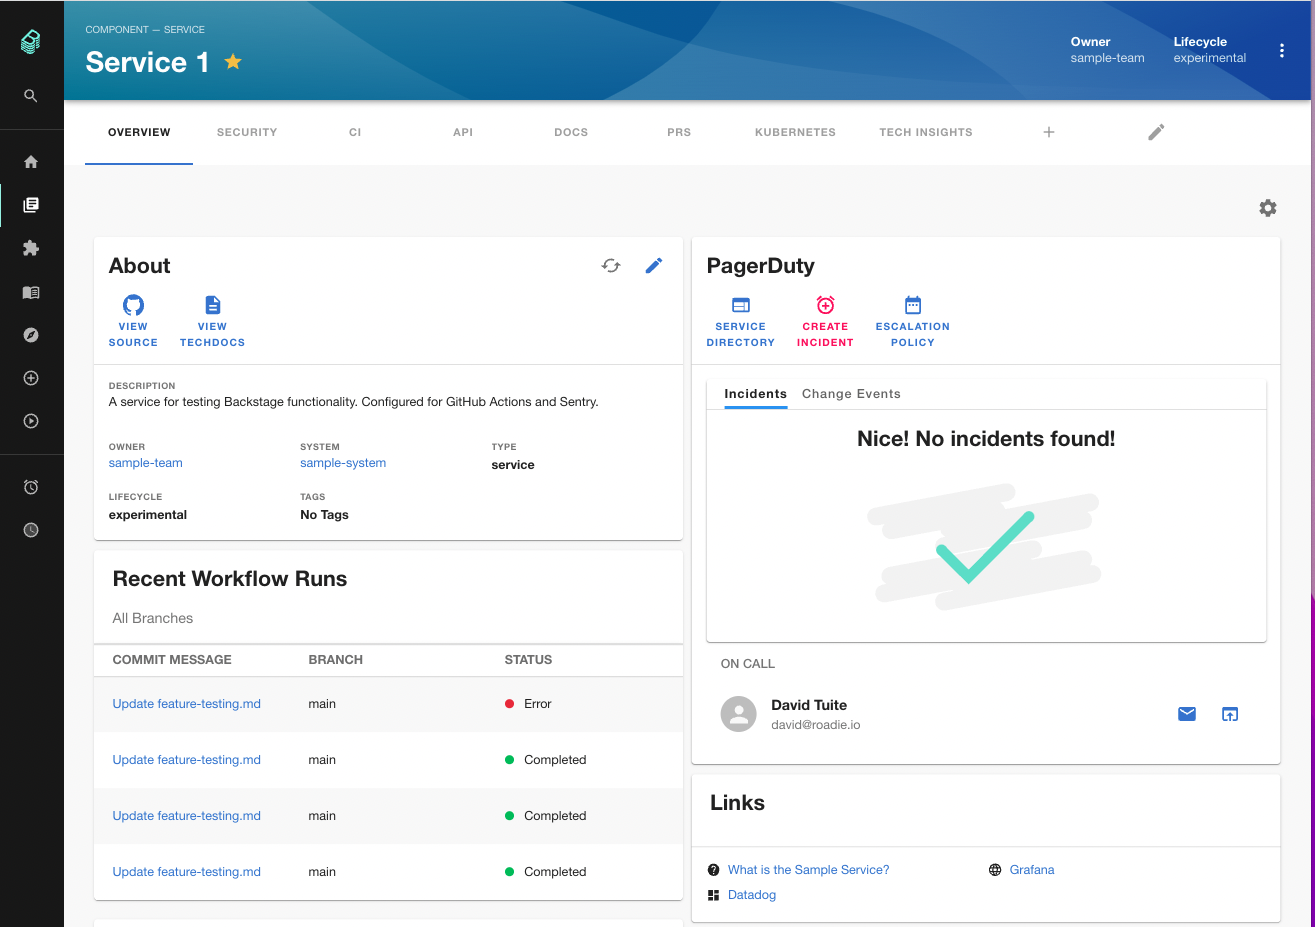Open the Security tab
Screen dimensions: 1315x927
[x=247, y=132]
